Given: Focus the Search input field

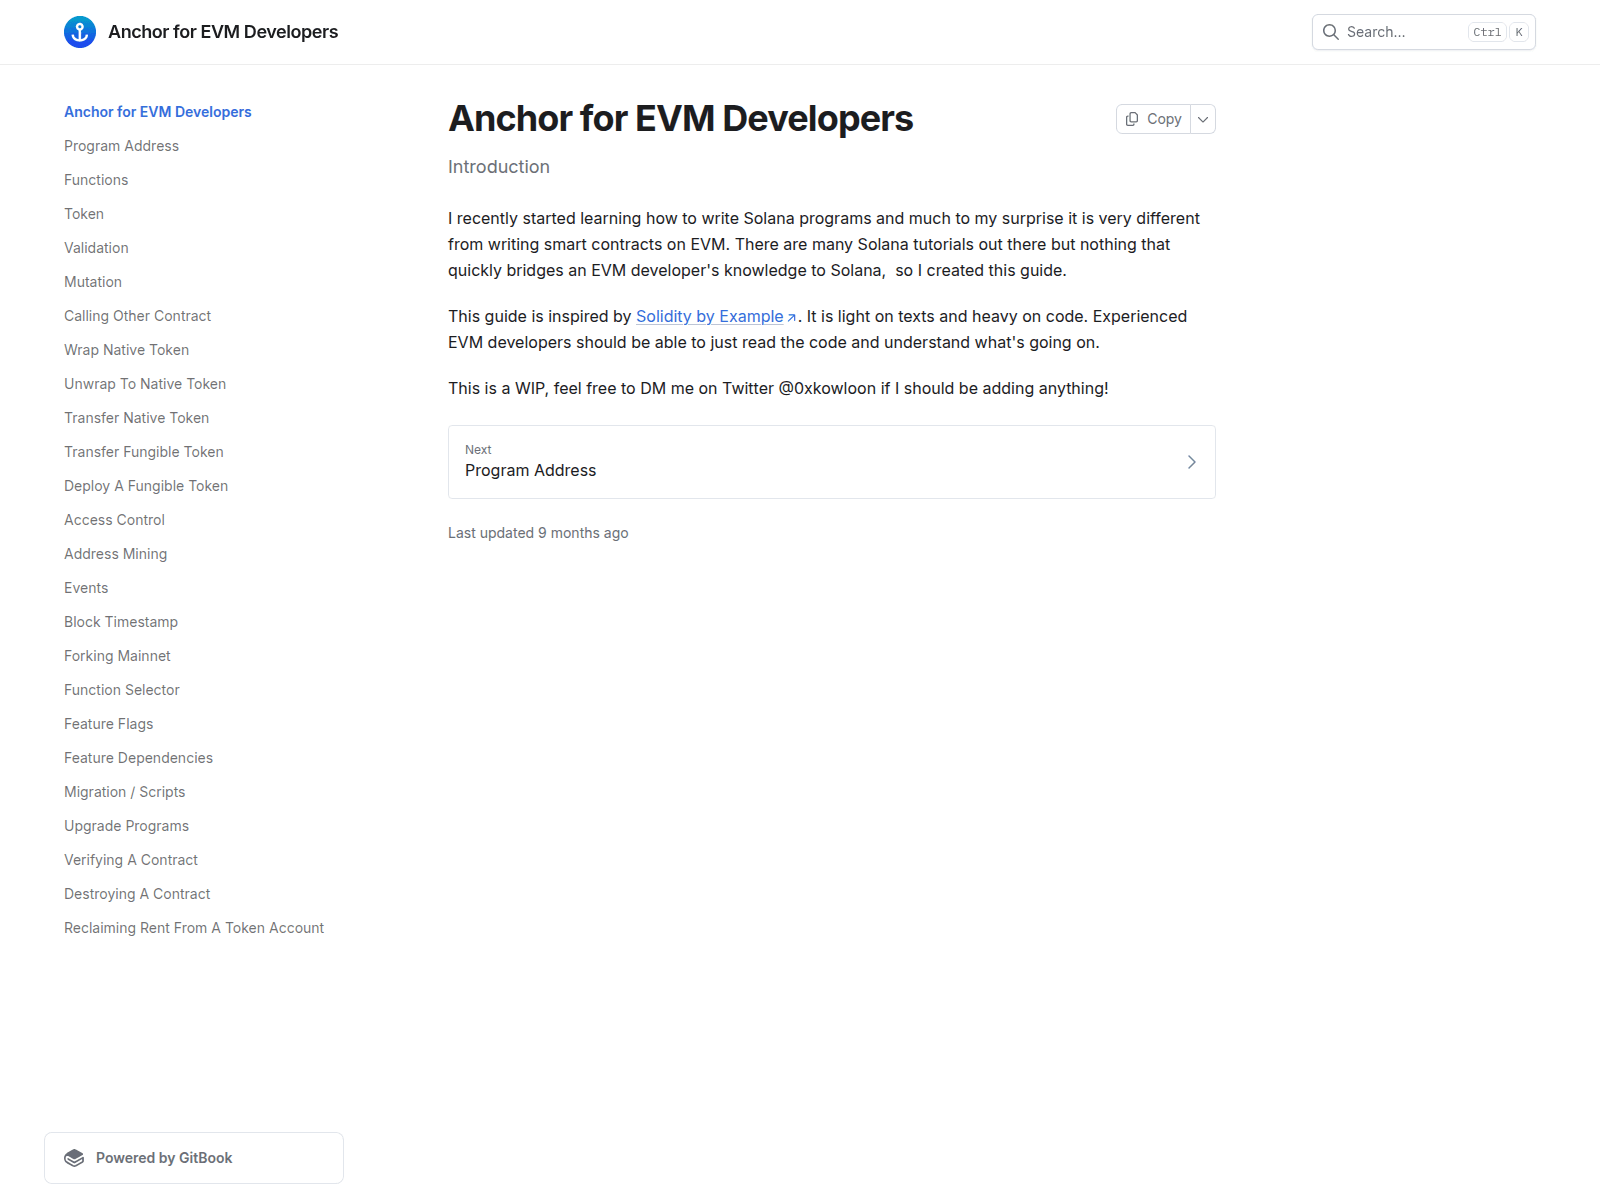Looking at the screenshot, I should click(x=1424, y=32).
